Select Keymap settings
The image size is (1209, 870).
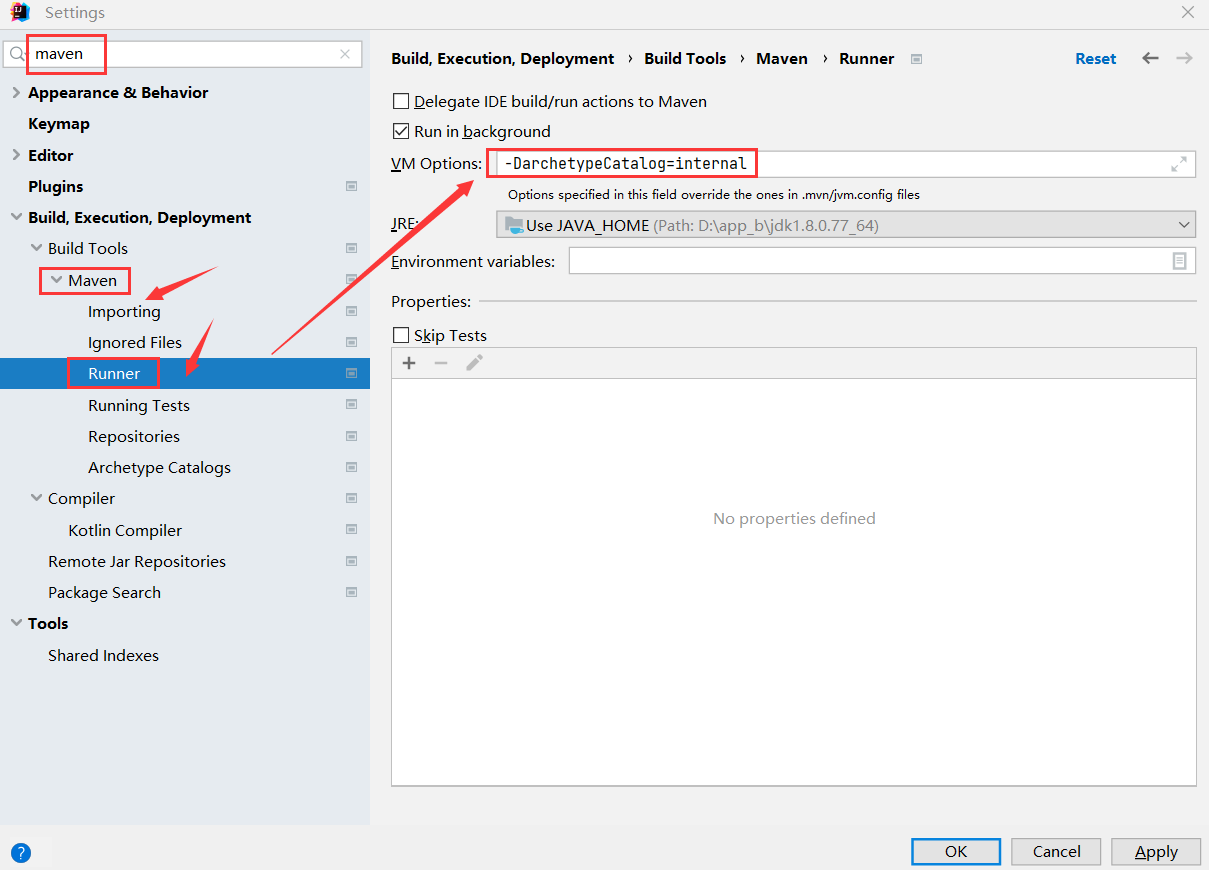[59, 124]
